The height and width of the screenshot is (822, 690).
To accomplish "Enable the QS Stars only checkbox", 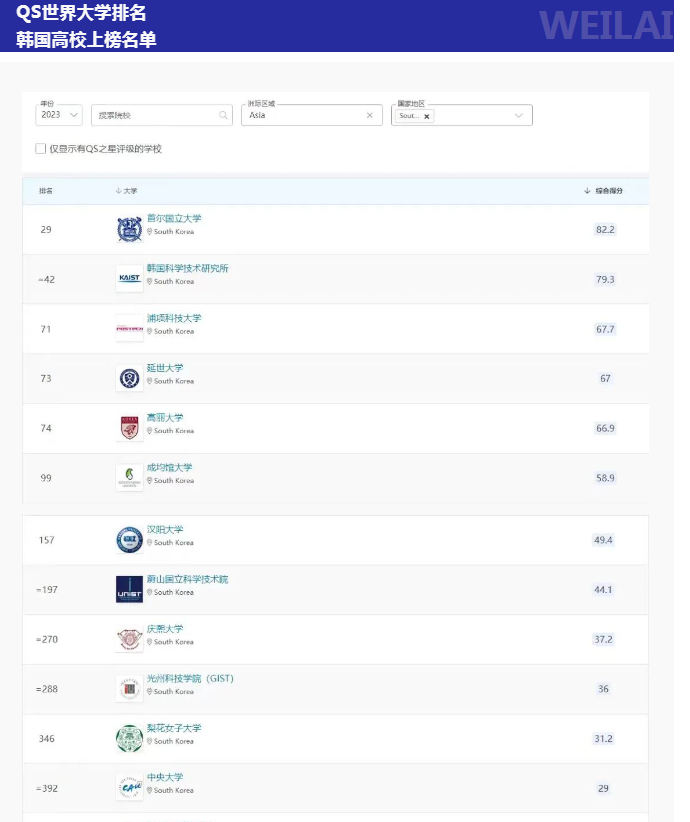I will point(40,149).
